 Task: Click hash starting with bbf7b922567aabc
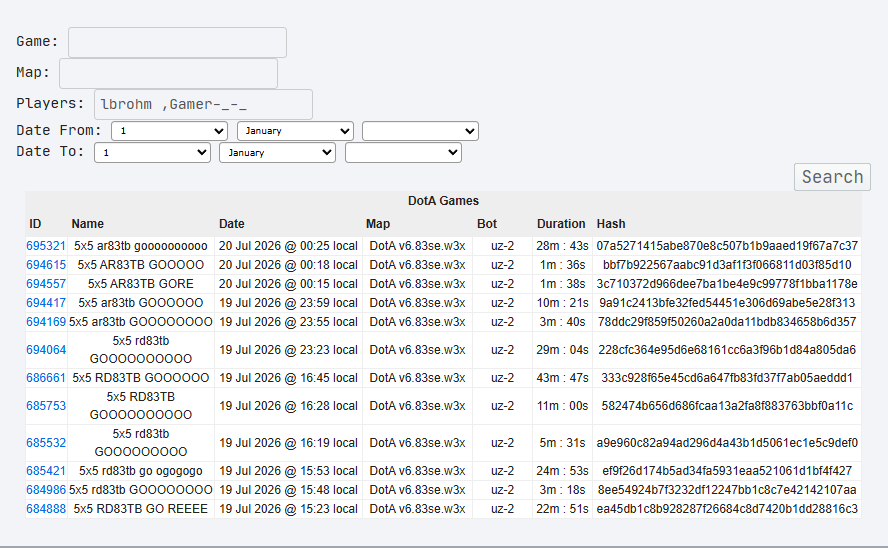(x=727, y=265)
